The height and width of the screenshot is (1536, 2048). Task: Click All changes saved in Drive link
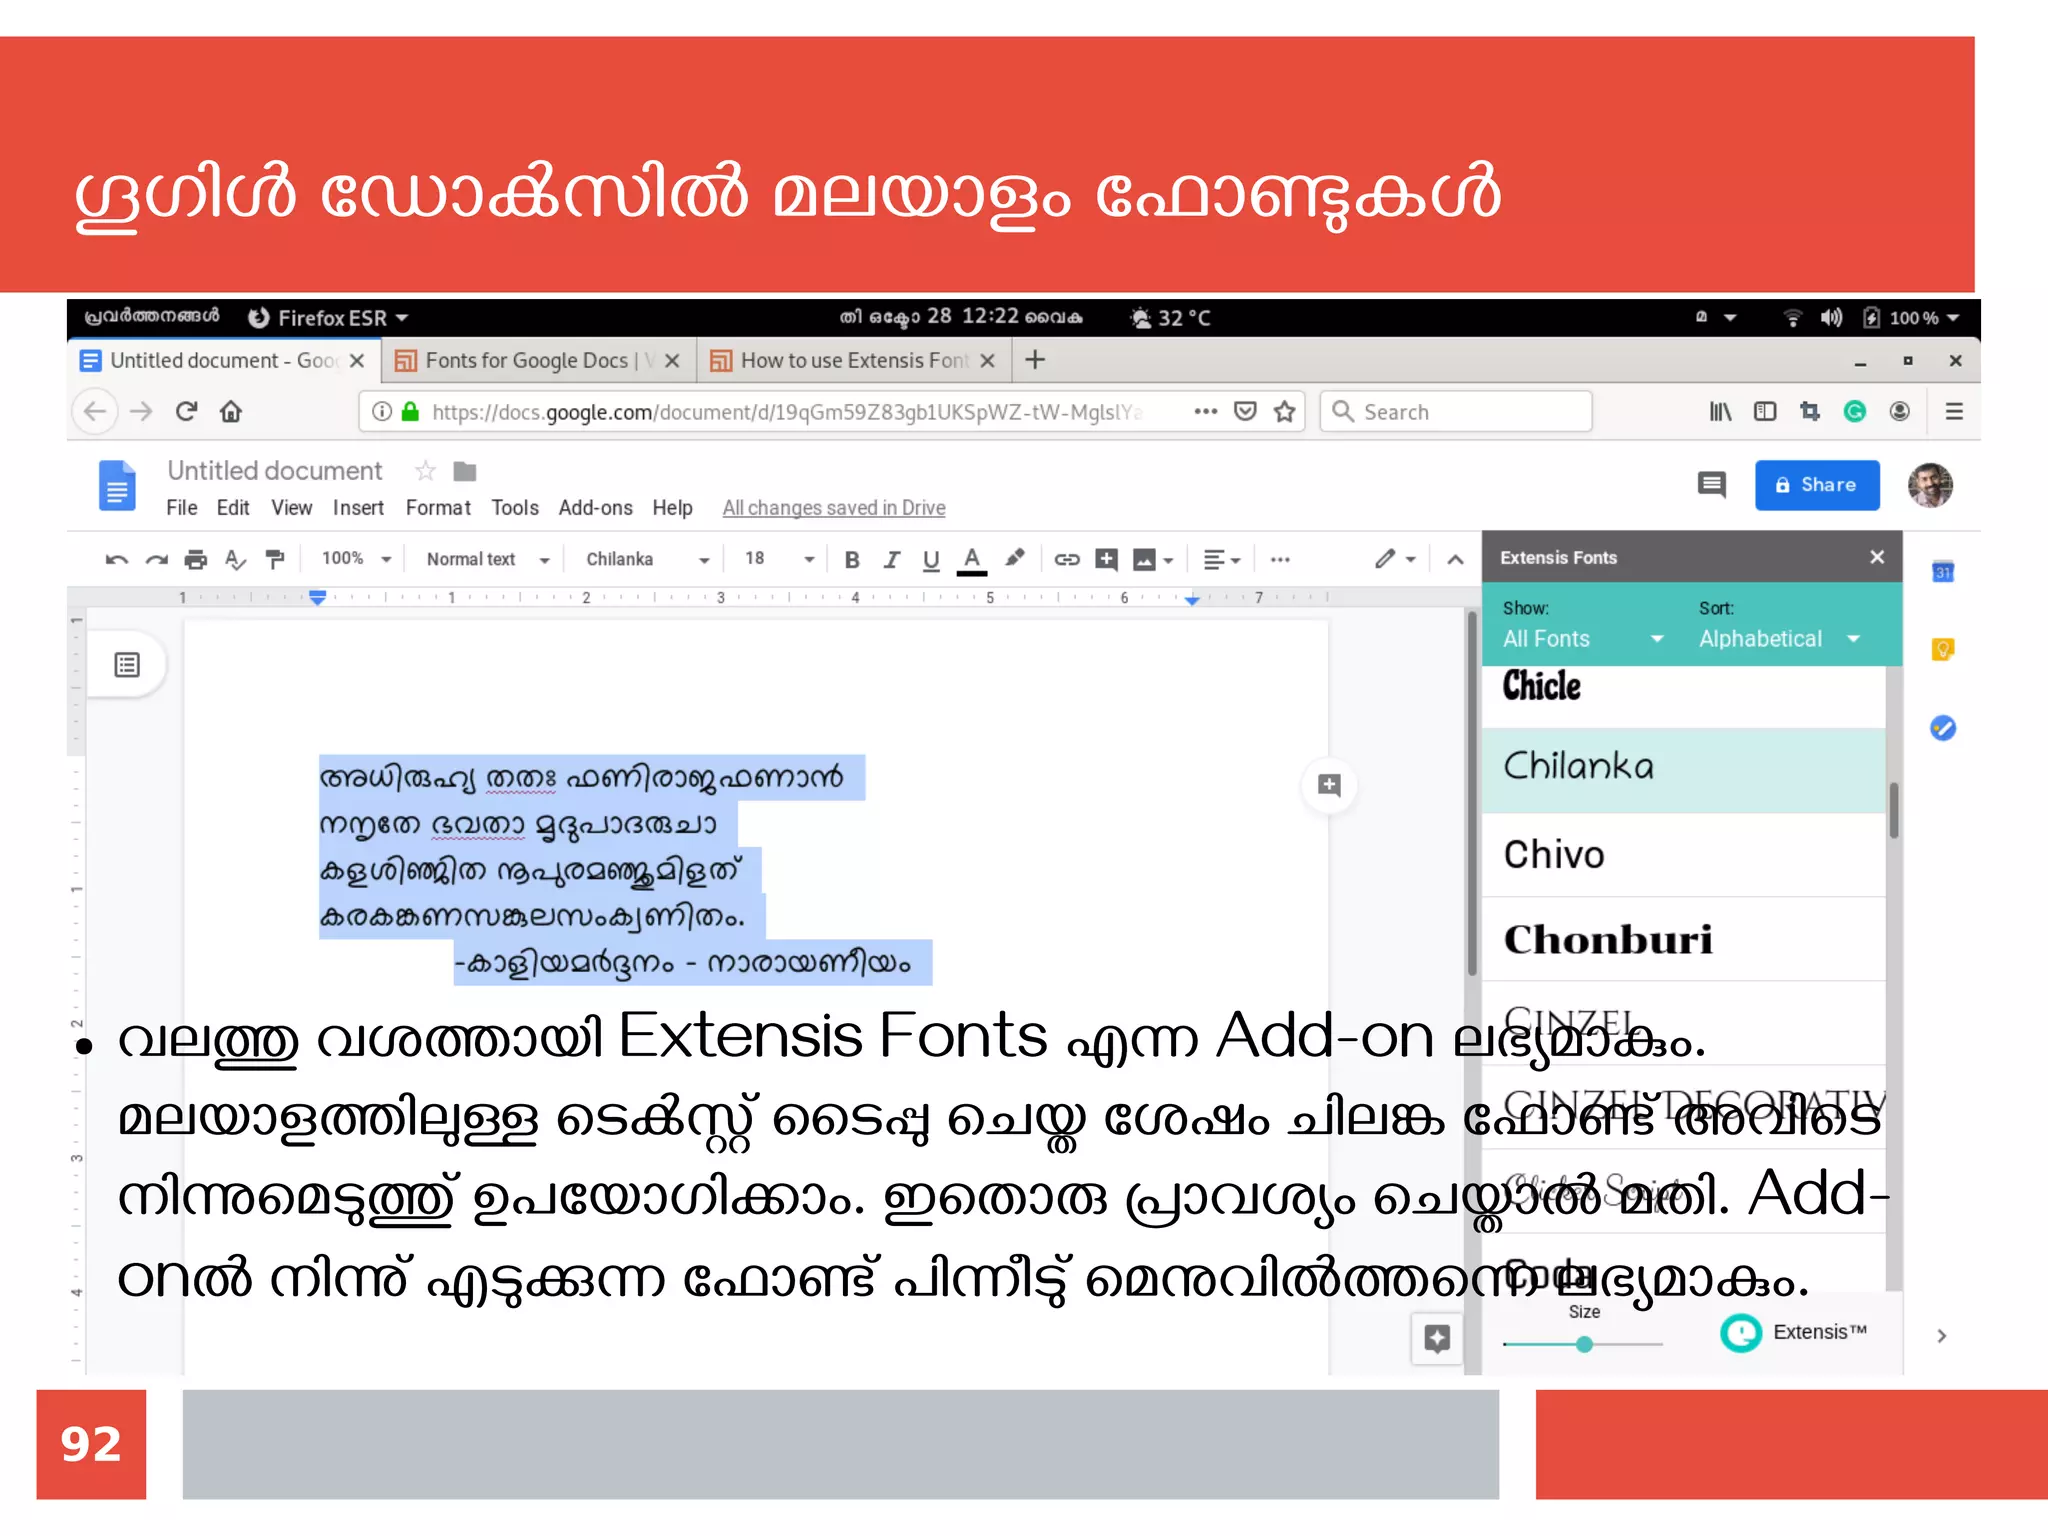(x=833, y=508)
